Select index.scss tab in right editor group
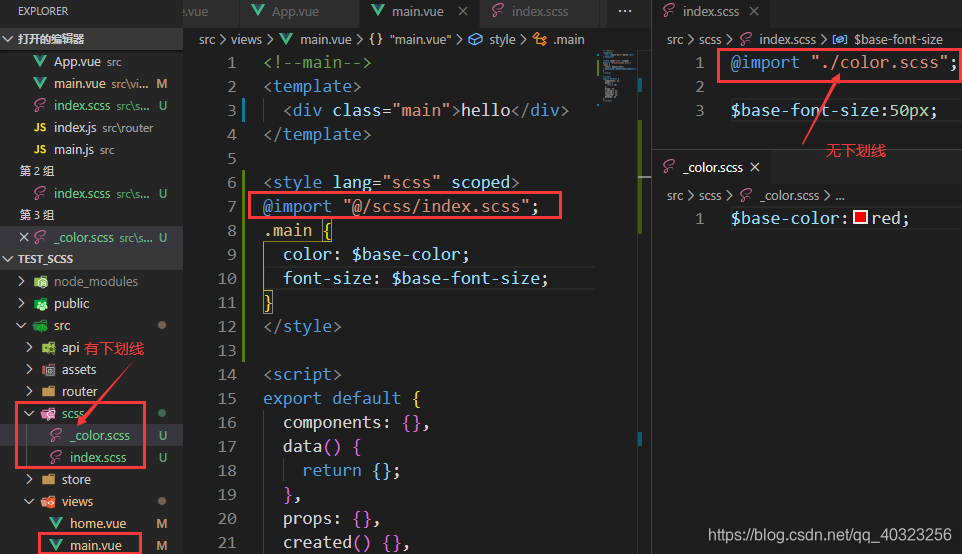Image resolution: width=962 pixels, height=554 pixels. pyautogui.click(x=710, y=11)
